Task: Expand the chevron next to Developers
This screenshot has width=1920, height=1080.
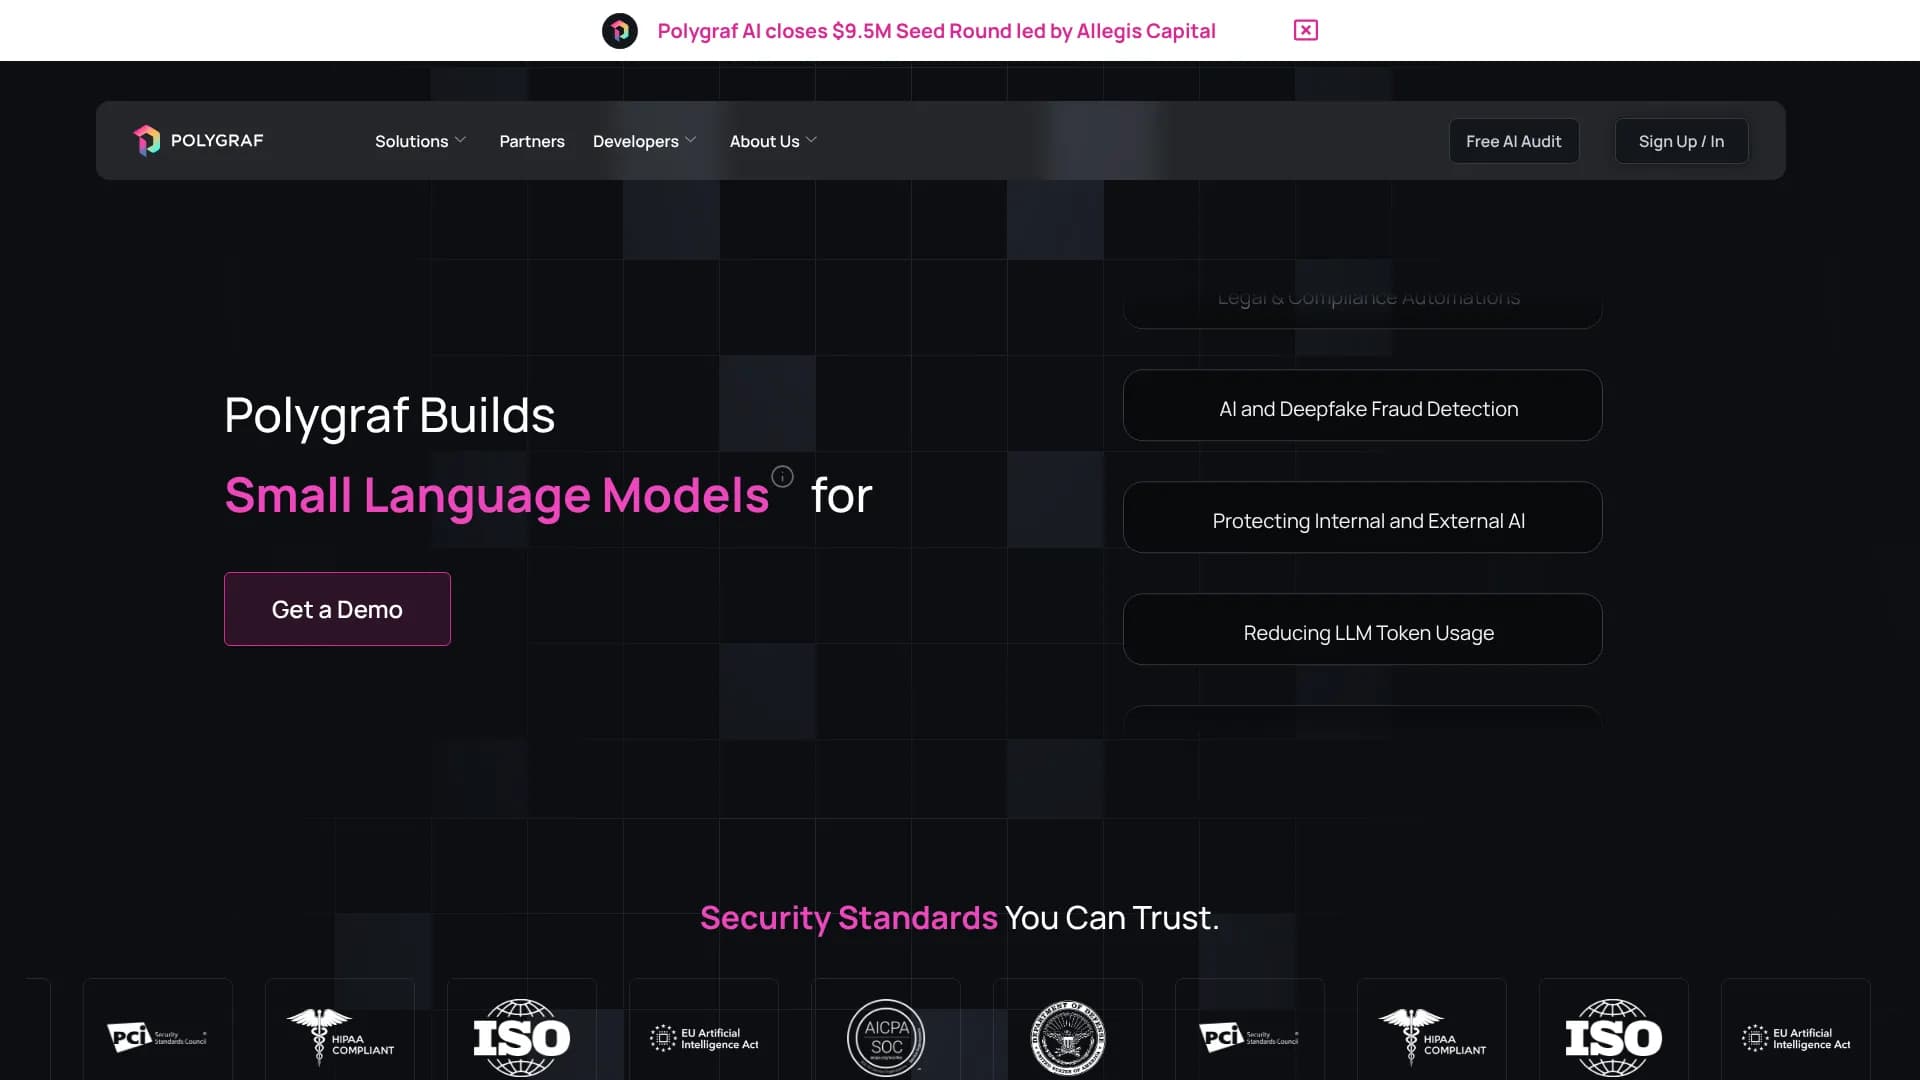Action: (x=690, y=140)
